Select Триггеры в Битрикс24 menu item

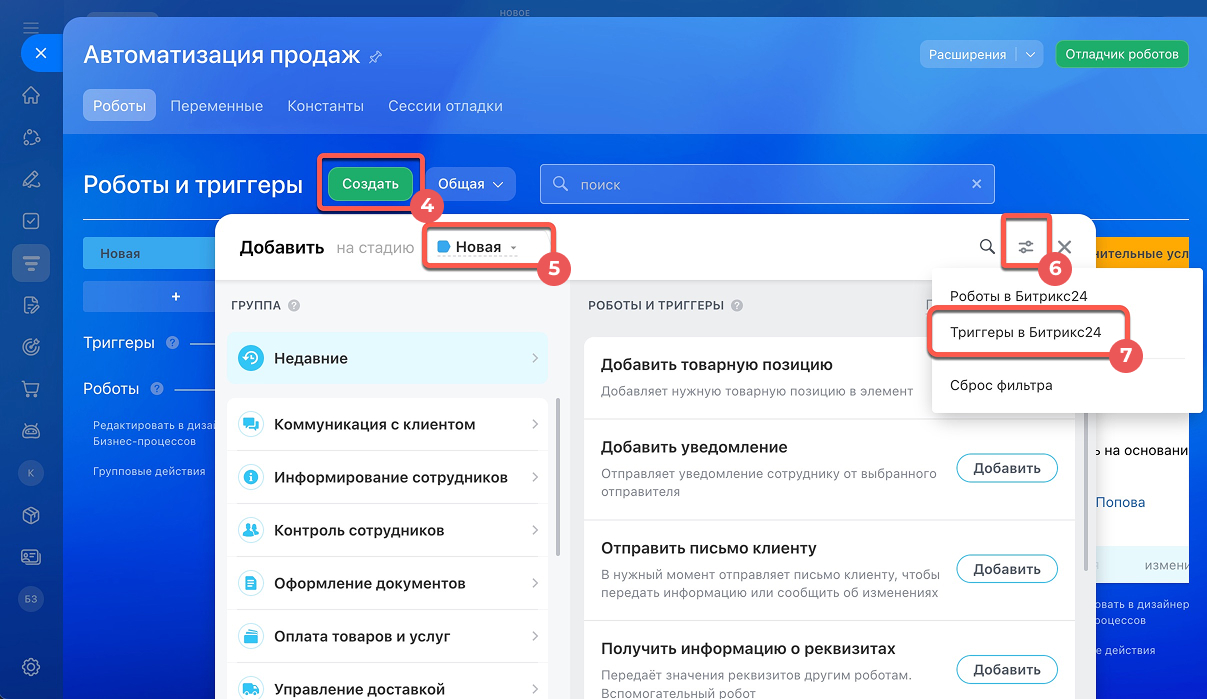point(1025,333)
